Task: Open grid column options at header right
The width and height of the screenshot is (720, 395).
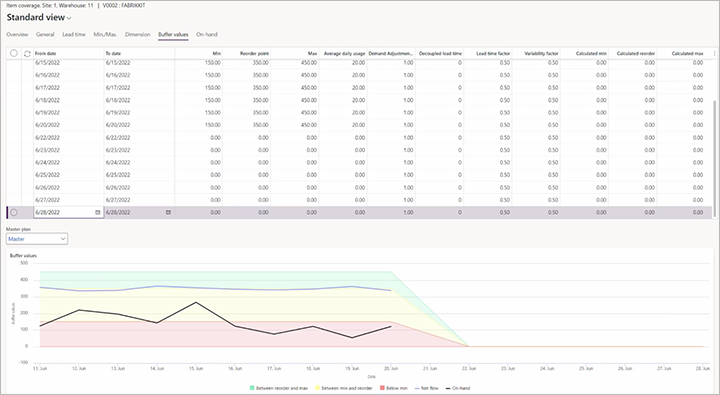Action: point(714,54)
